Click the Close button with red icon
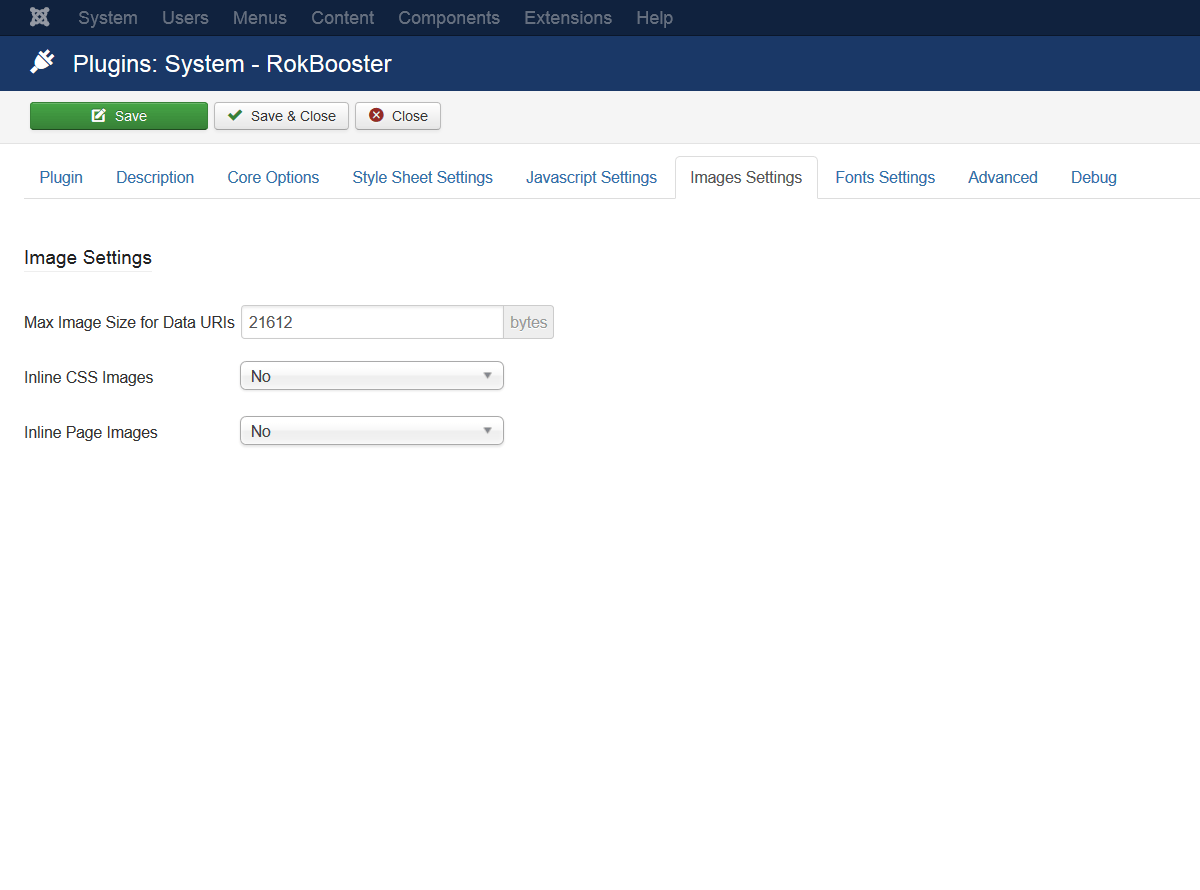Viewport: 1200px width, 890px height. pos(398,116)
